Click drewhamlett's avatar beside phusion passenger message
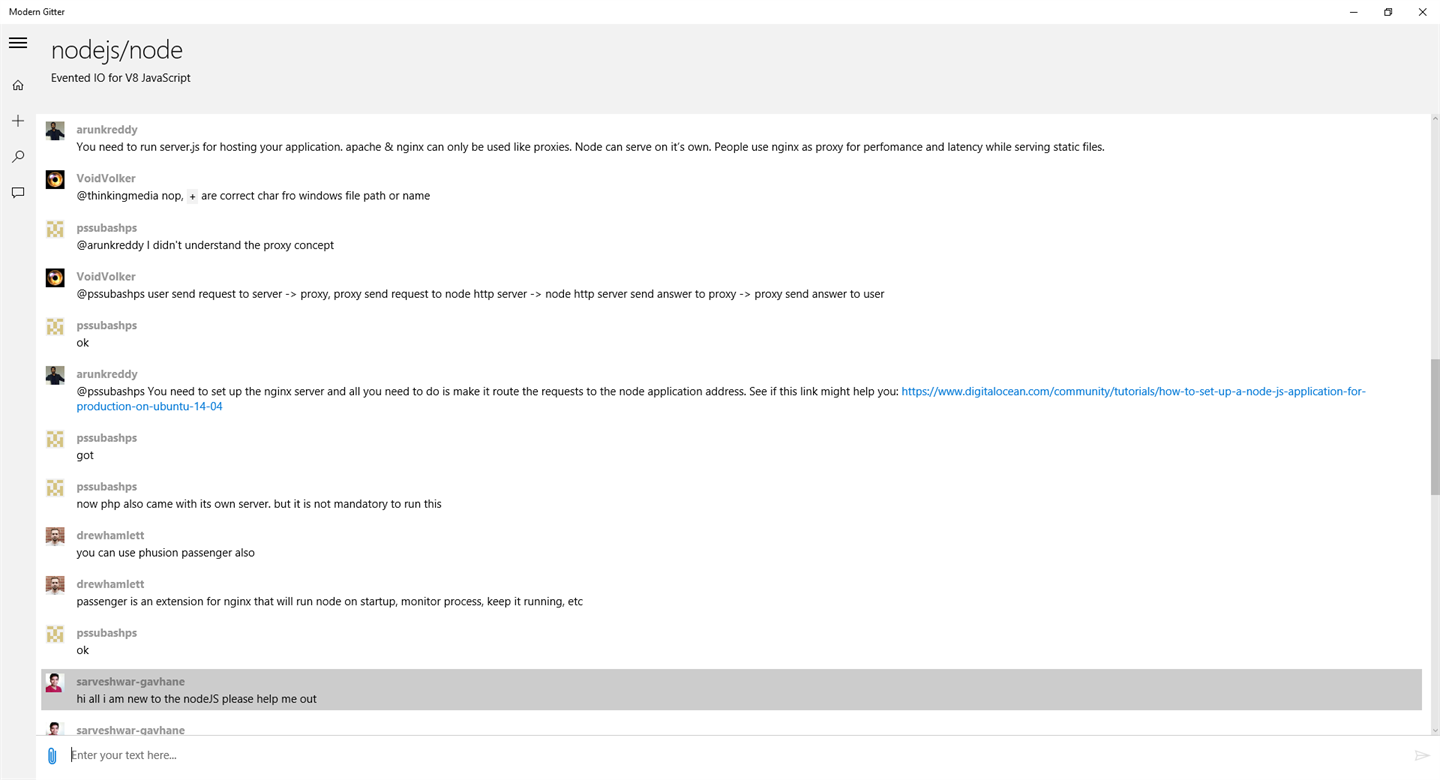 55,537
